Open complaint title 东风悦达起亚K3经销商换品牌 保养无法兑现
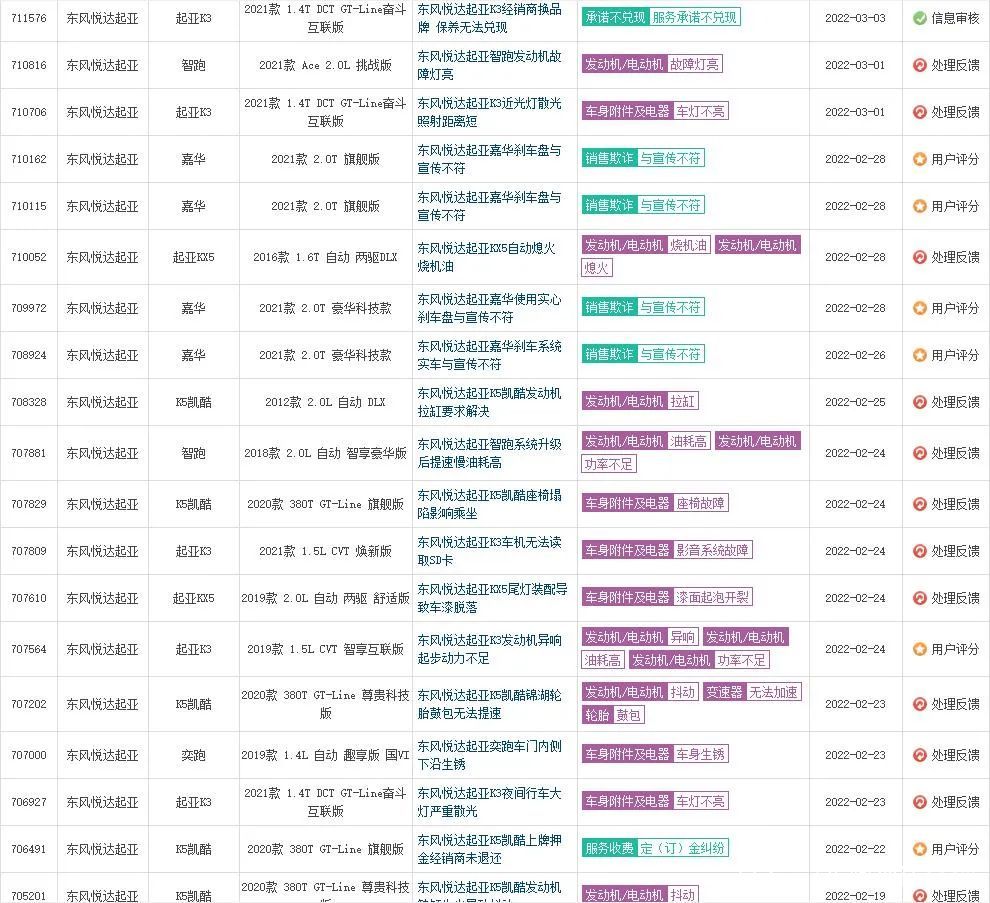990x903 pixels. tap(489, 18)
